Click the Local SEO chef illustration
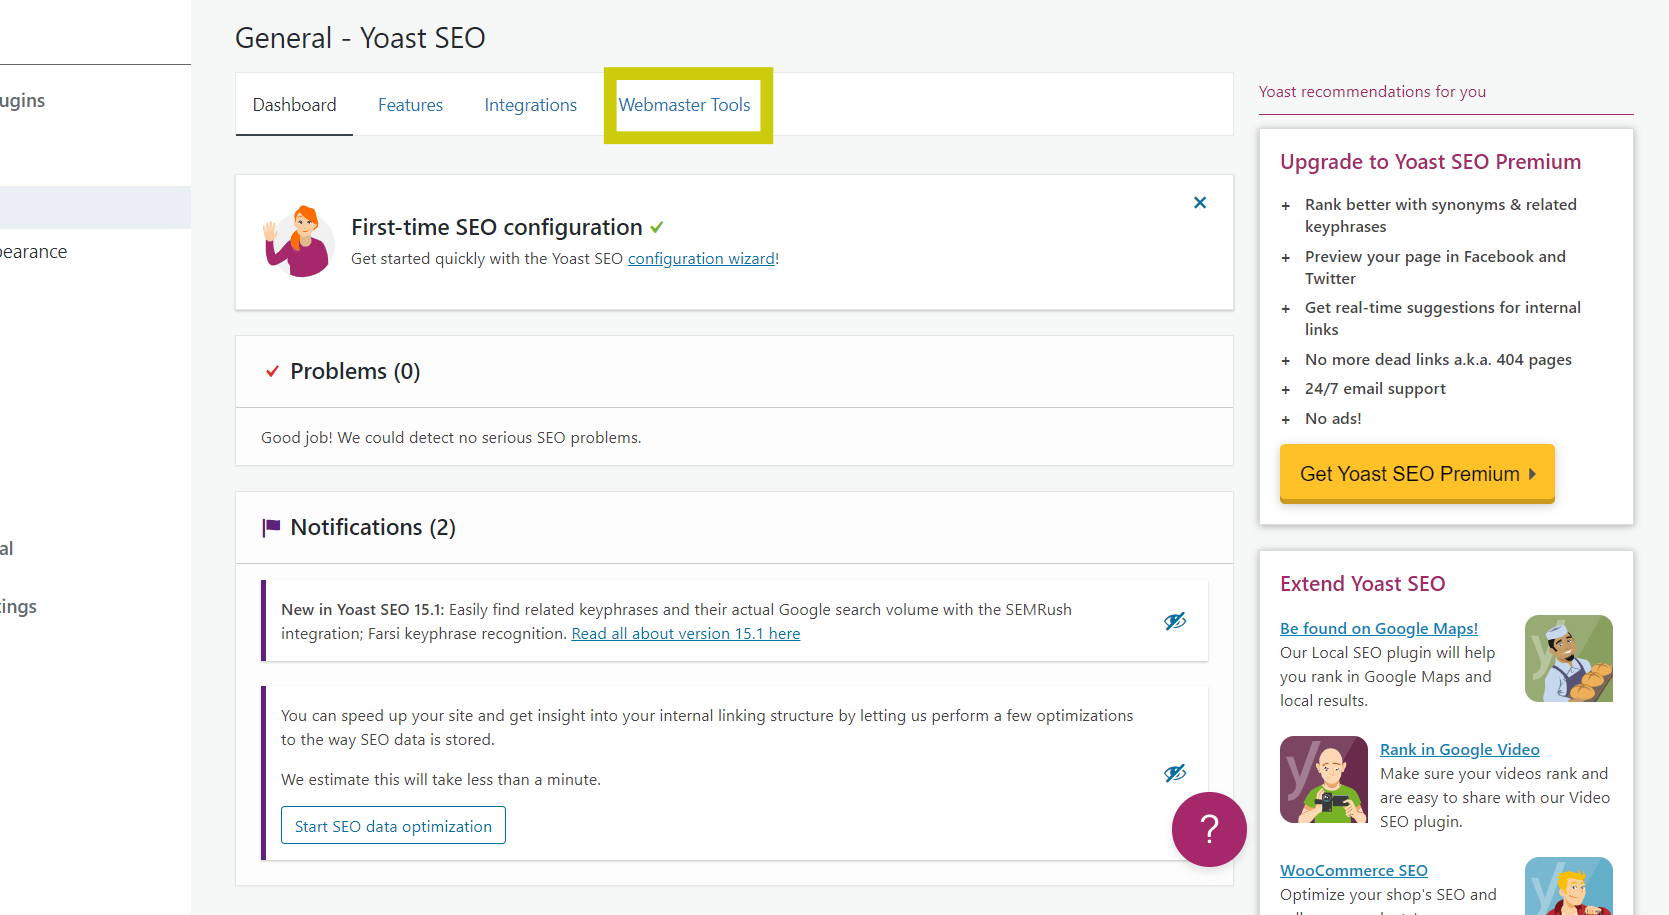This screenshot has height=915, width=1669. click(x=1568, y=659)
